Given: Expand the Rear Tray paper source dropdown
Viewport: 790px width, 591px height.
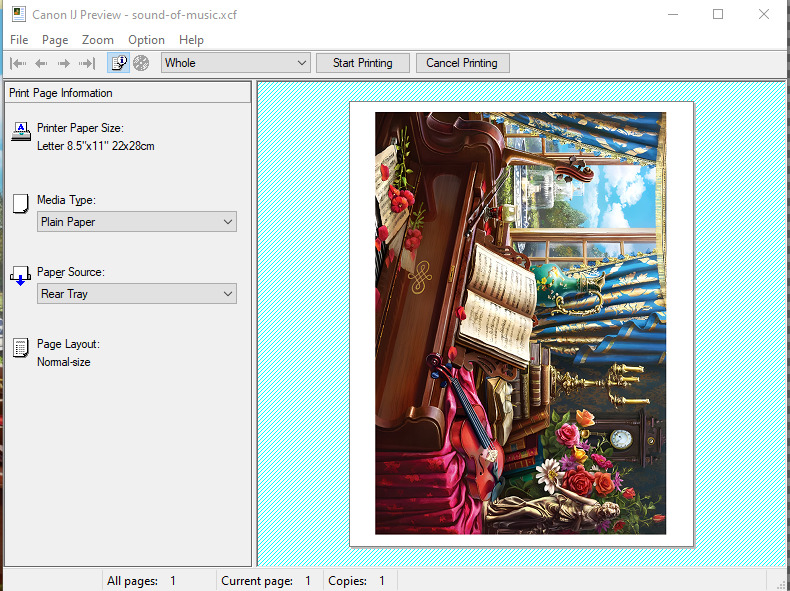Looking at the screenshot, I should [x=137, y=294].
